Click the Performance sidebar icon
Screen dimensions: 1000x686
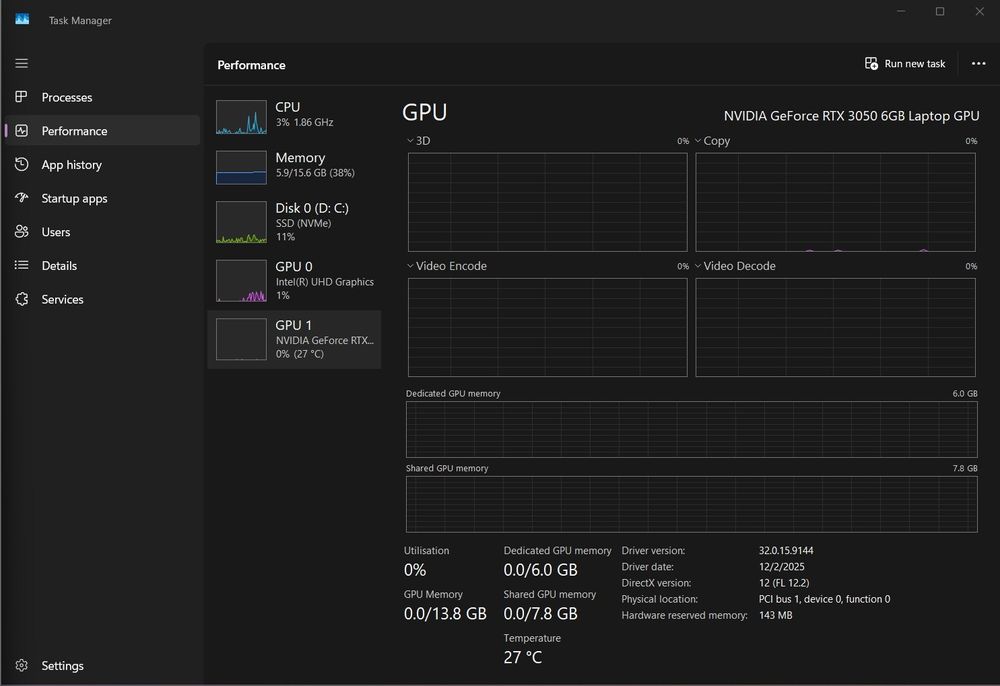tap(22, 131)
